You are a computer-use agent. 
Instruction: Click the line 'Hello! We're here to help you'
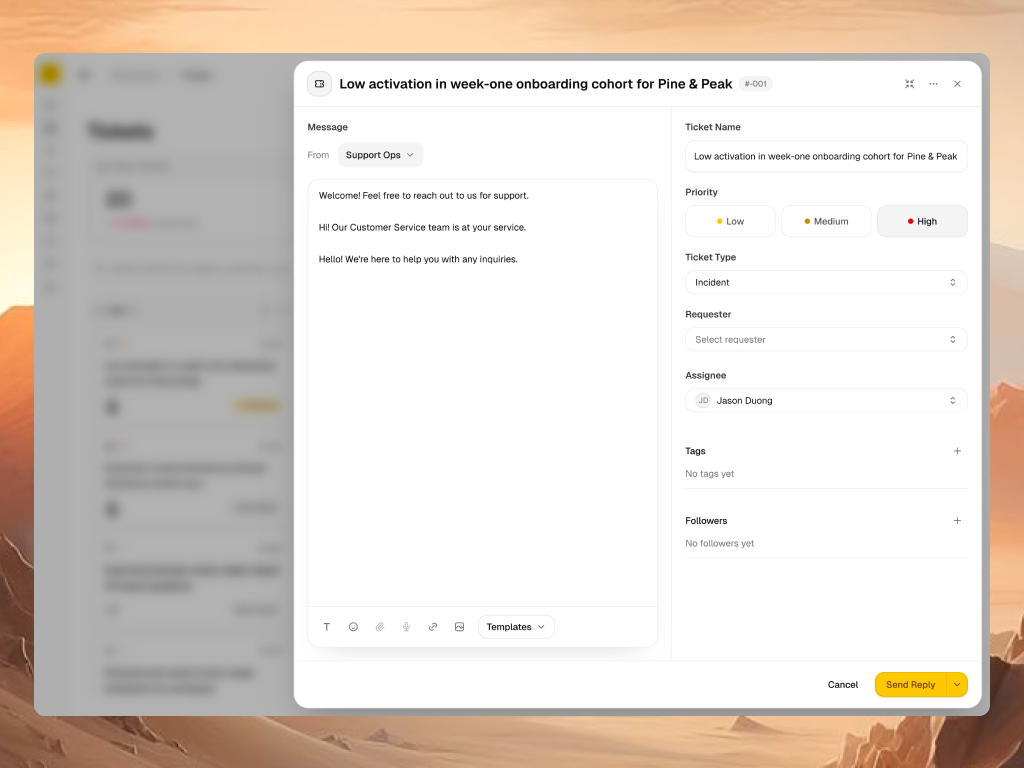pos(418,259)
